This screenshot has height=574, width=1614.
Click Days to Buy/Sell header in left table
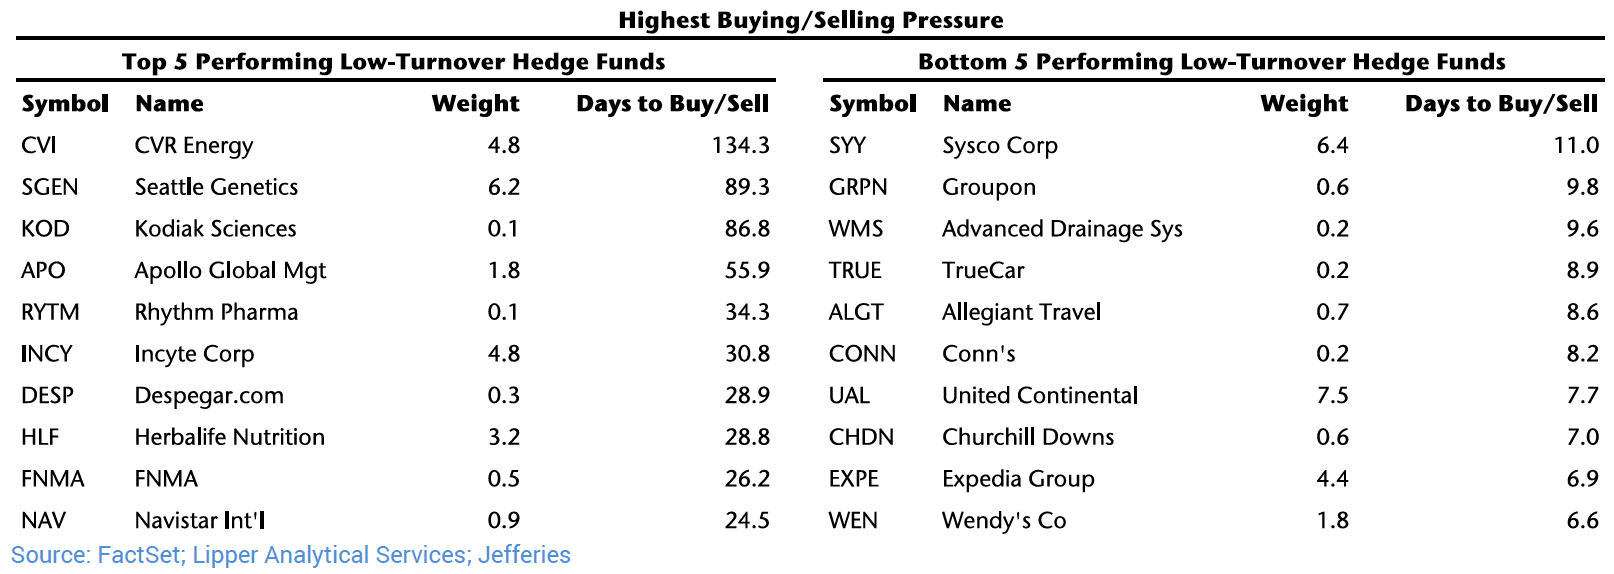672,104
